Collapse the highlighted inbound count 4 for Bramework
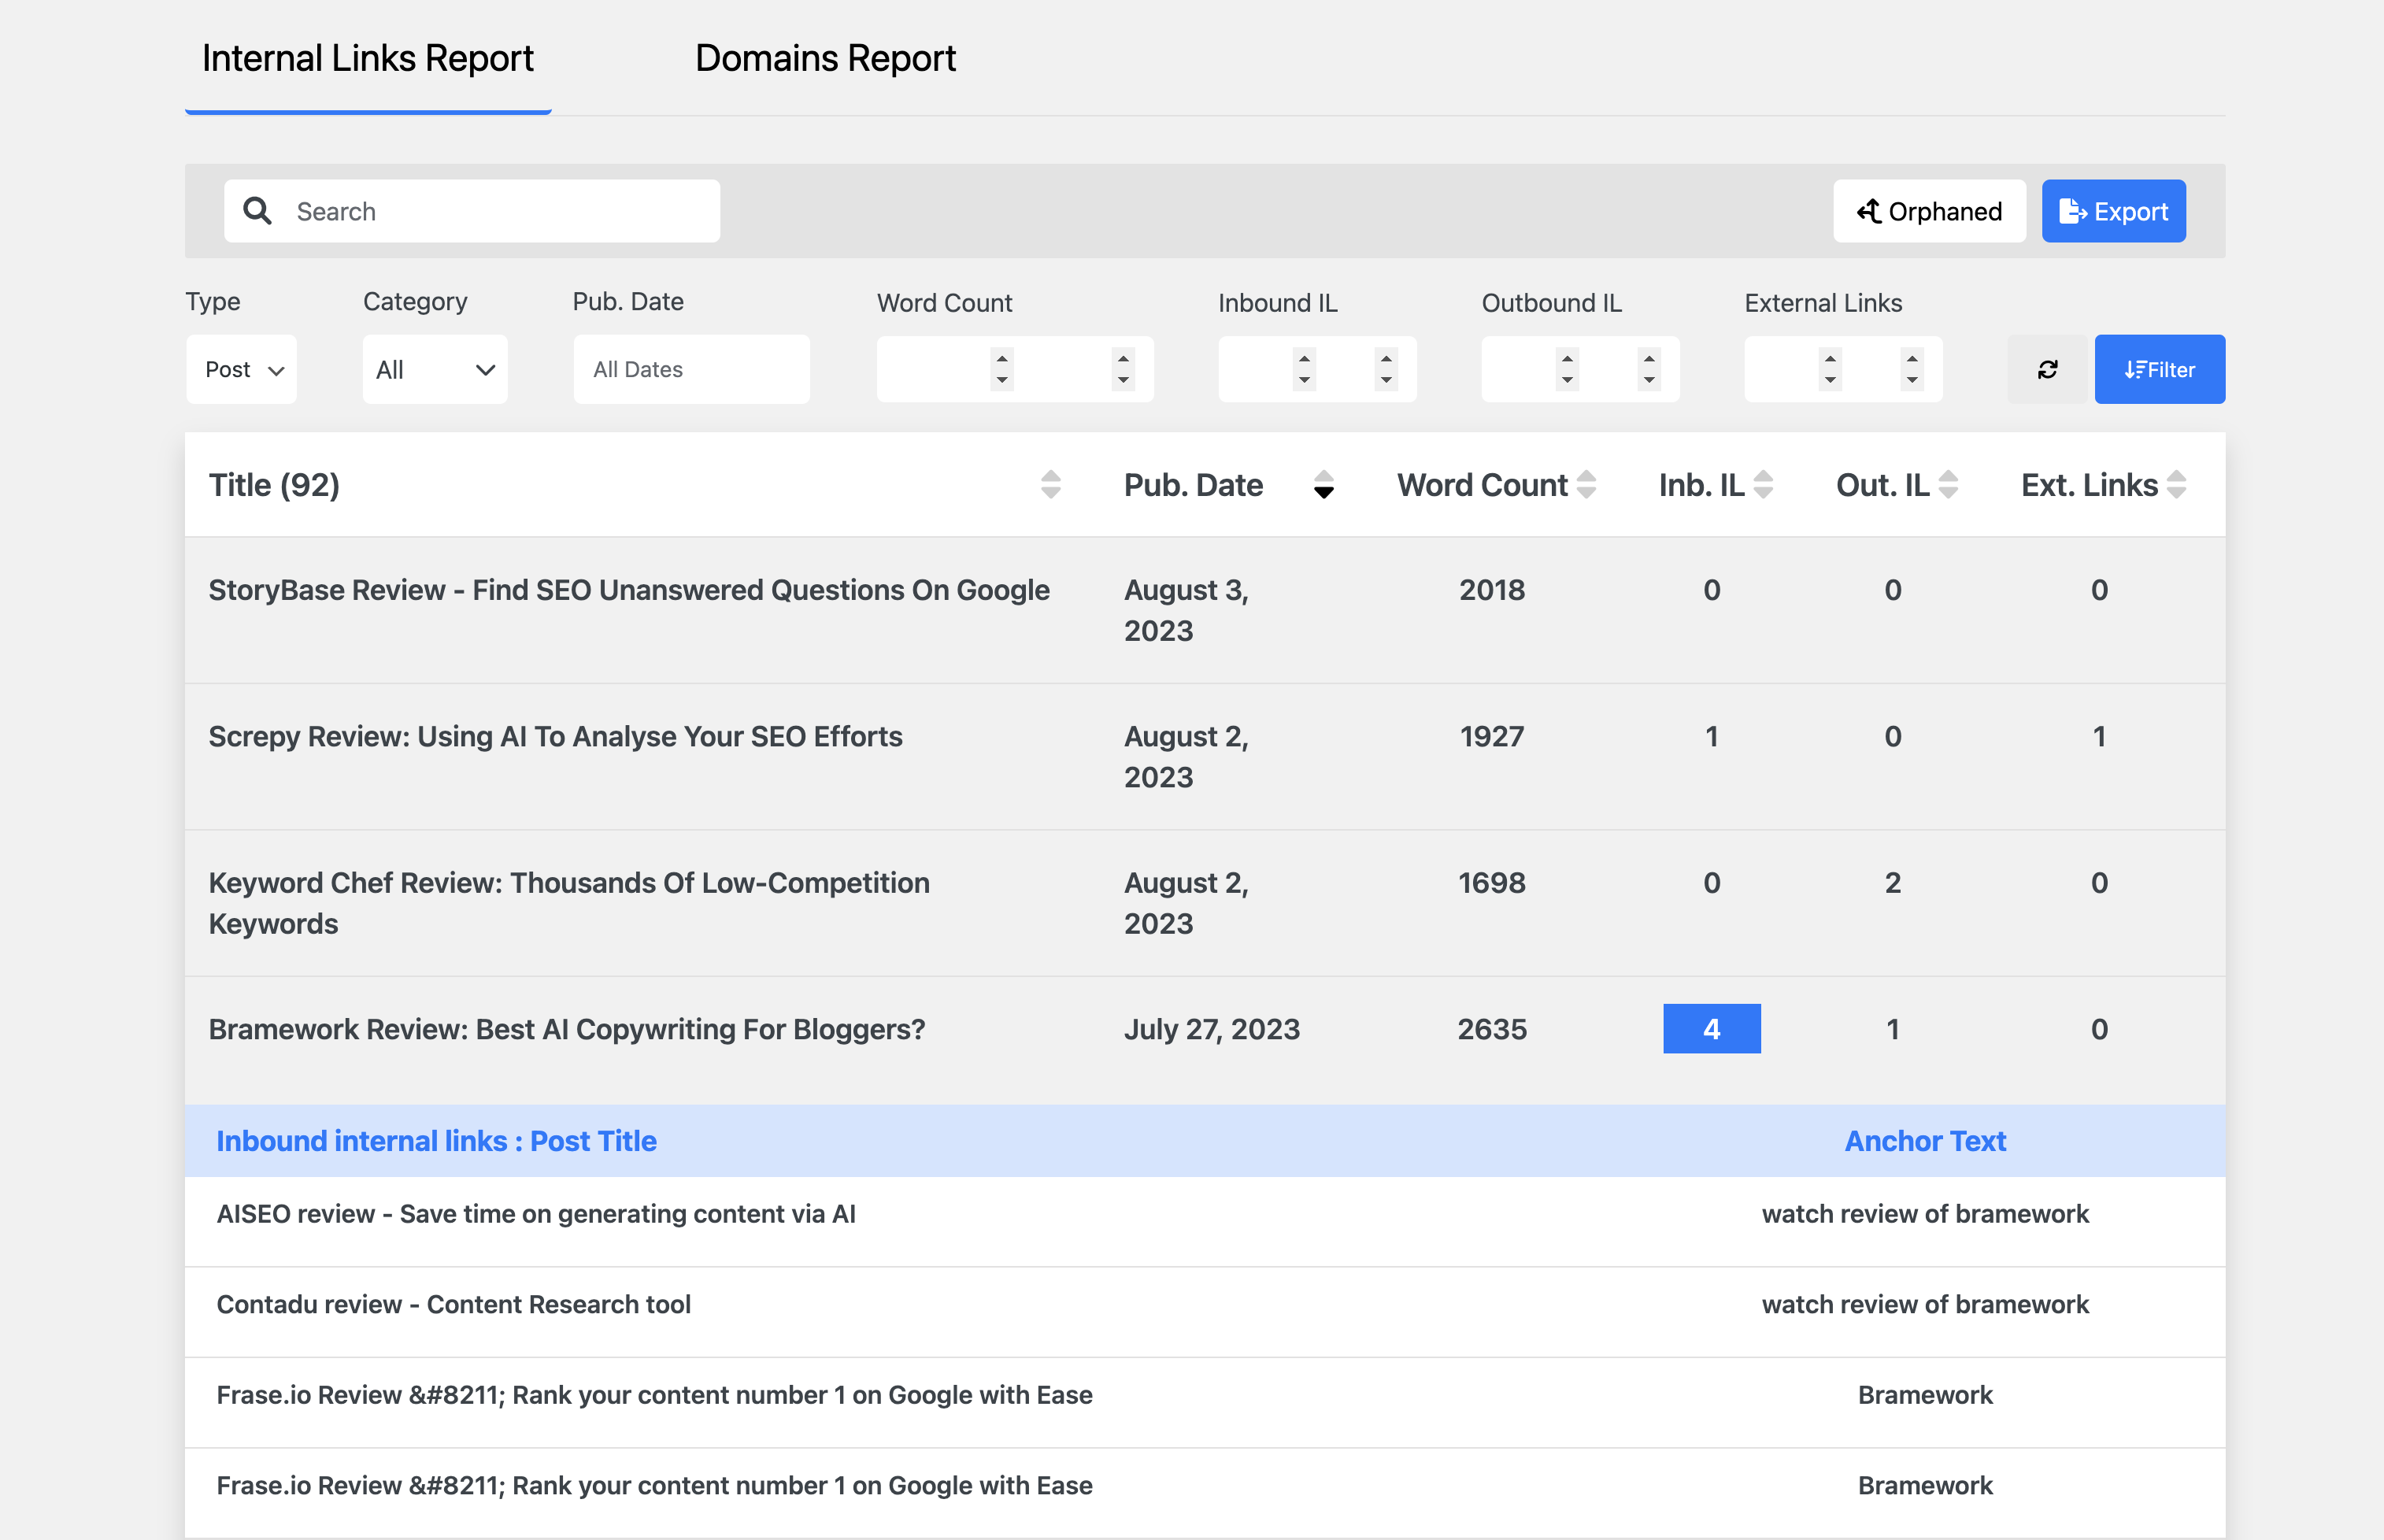The image size is (2384, 1540). [x=1712, y=1029]
